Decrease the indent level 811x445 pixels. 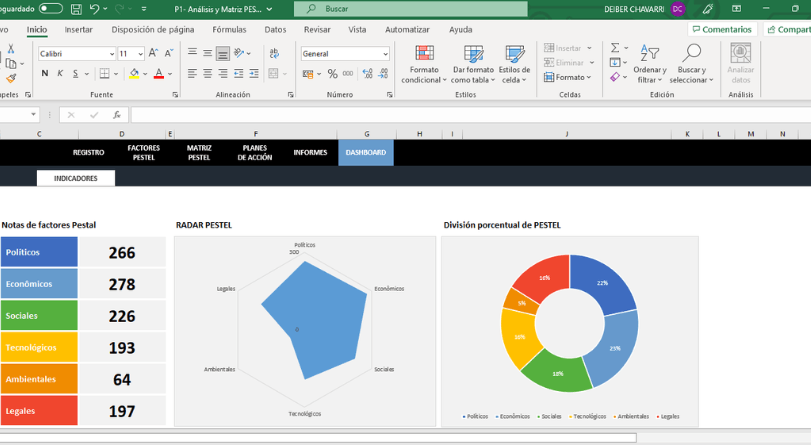click(x=238, y=73)
